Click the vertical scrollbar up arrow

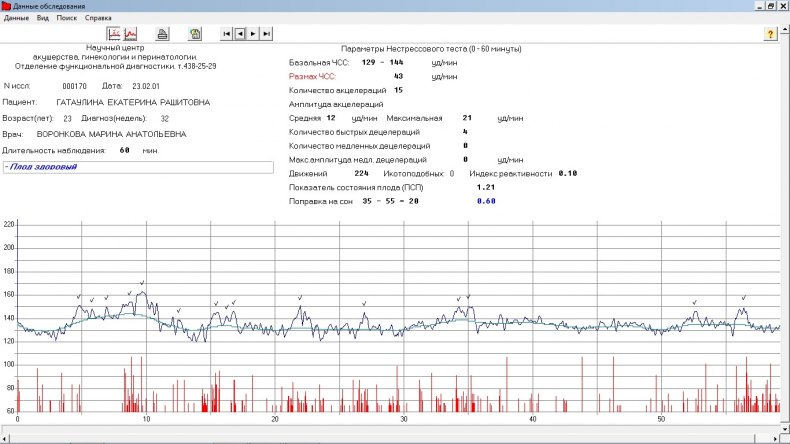coord(785,29)
